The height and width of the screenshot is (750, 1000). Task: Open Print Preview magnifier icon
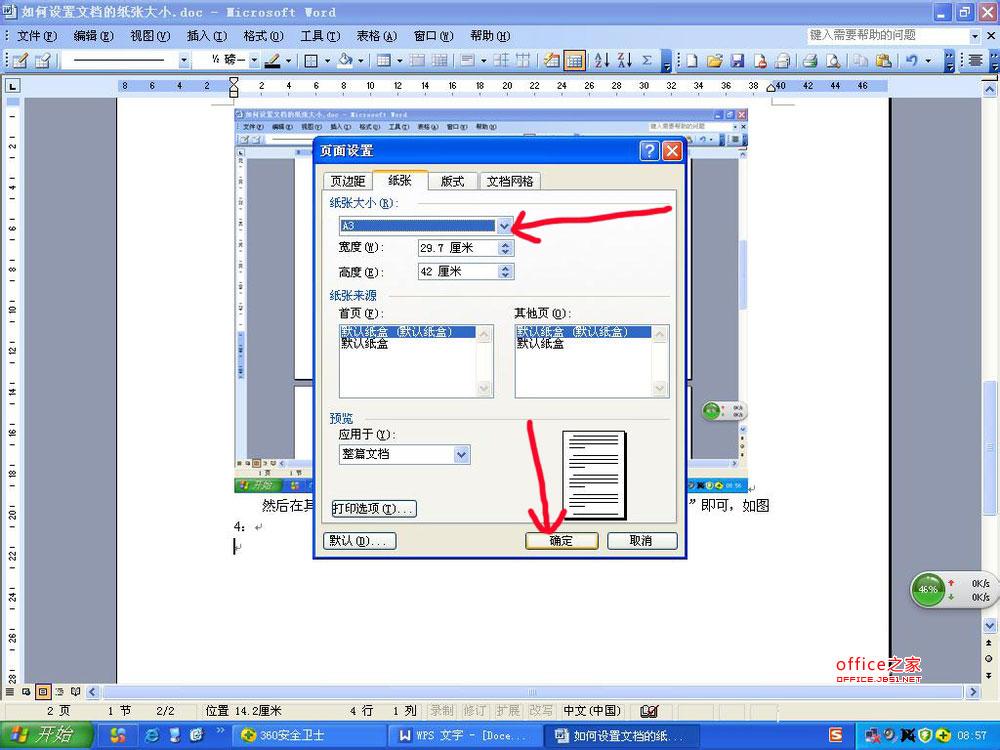[833, 61]
